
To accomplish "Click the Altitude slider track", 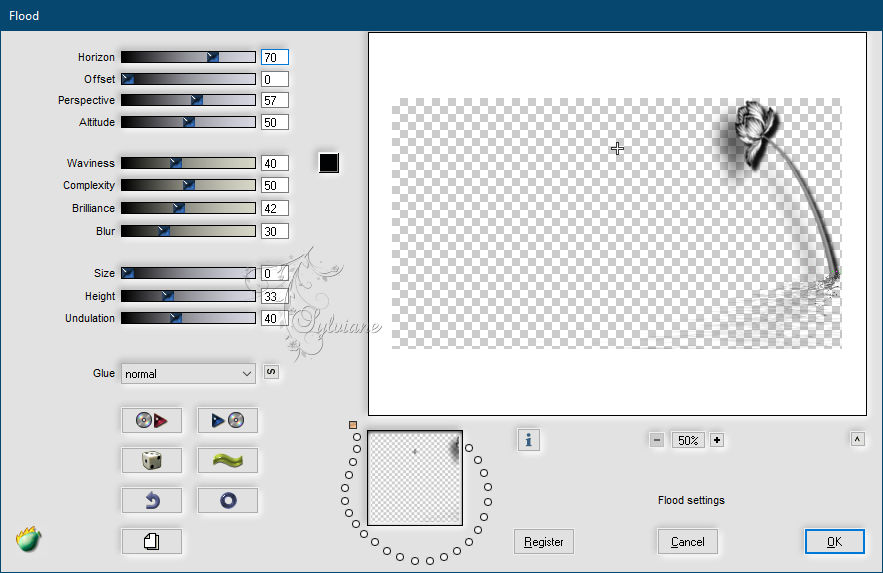I will click(x=188, y=122).
